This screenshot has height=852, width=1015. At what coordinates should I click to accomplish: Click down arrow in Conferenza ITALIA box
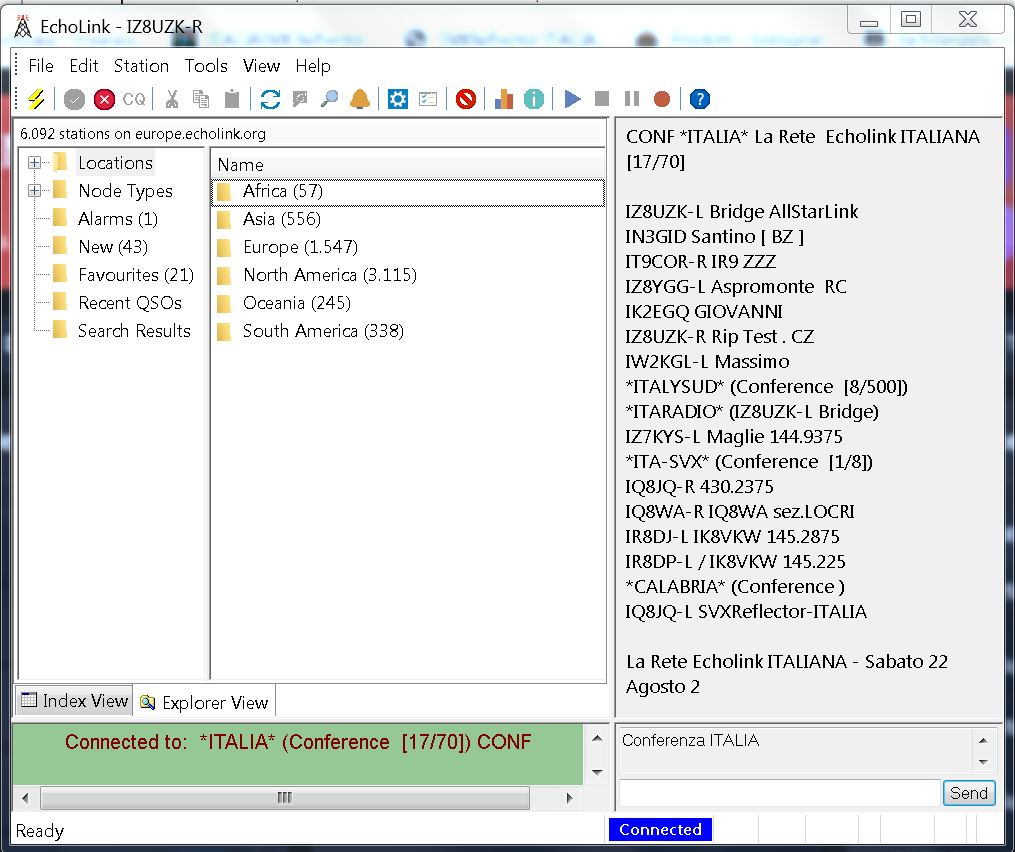tap(983, 762)
